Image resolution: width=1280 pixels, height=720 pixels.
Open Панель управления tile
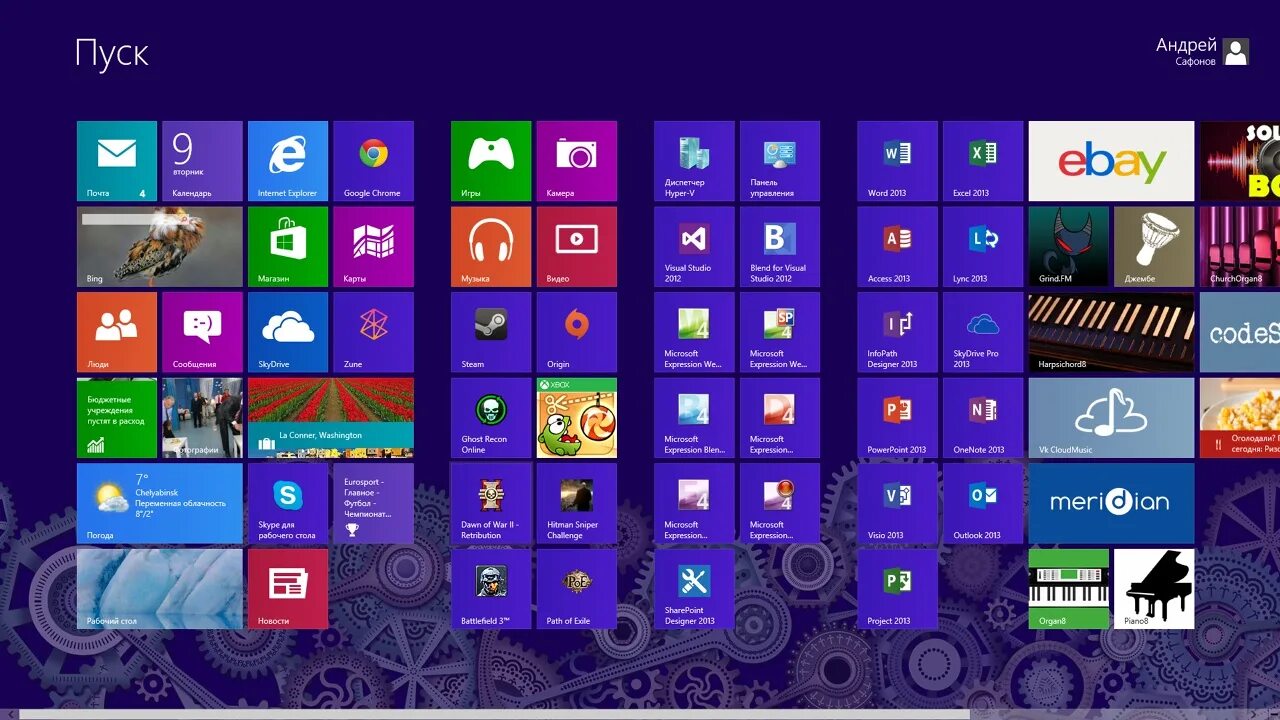(x=780, y=161)
